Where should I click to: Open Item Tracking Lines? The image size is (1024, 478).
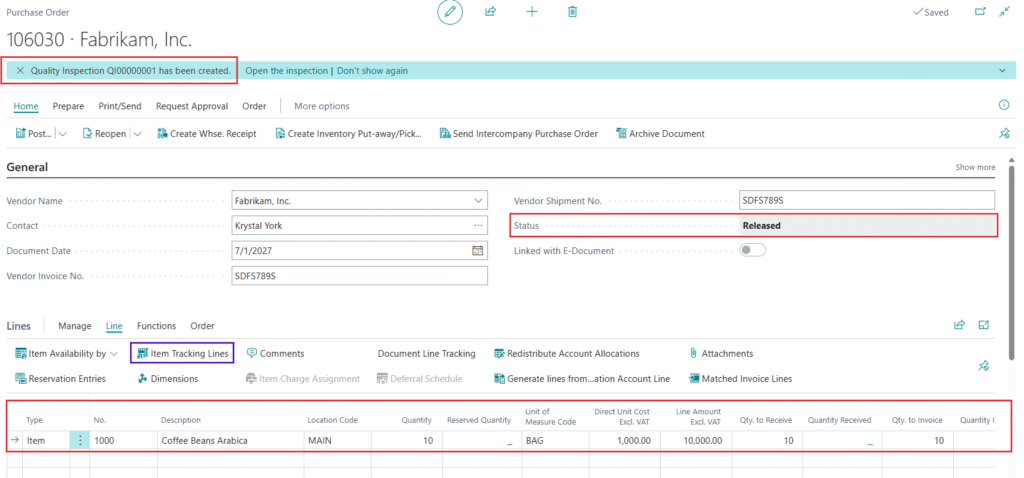(x=182, y=353)
